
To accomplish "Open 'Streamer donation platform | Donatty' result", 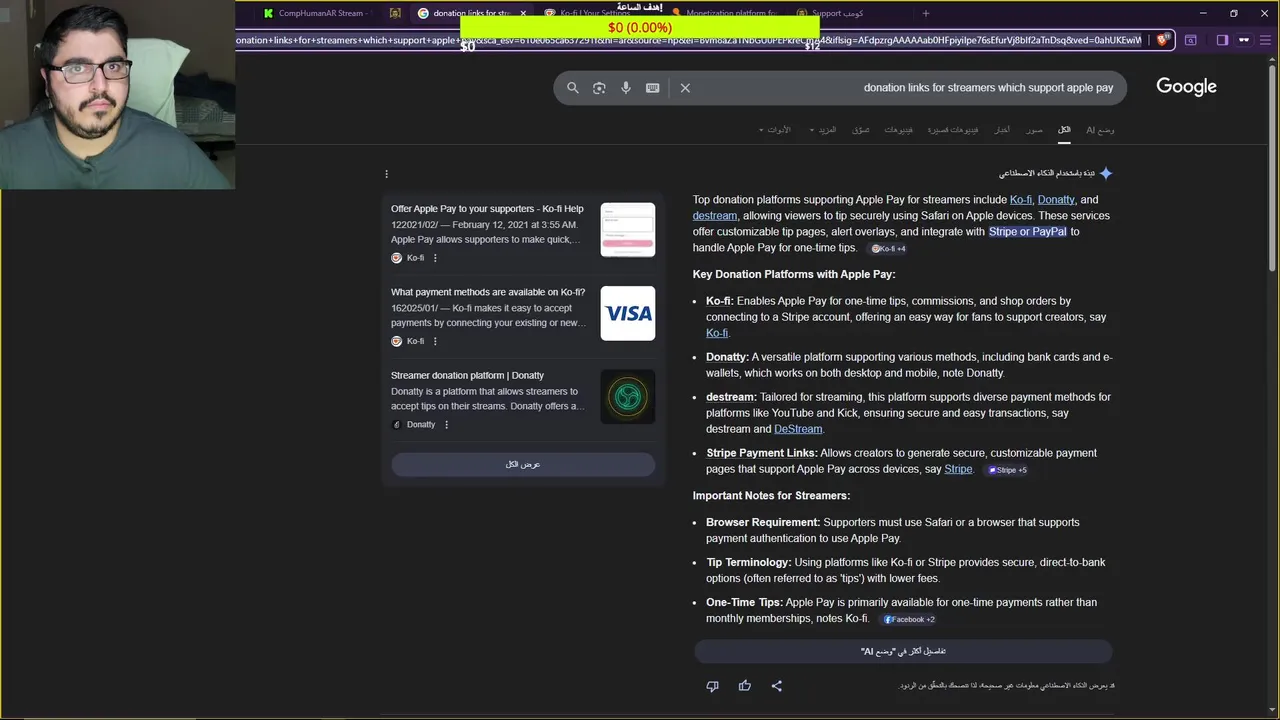I will coord(467,375).
